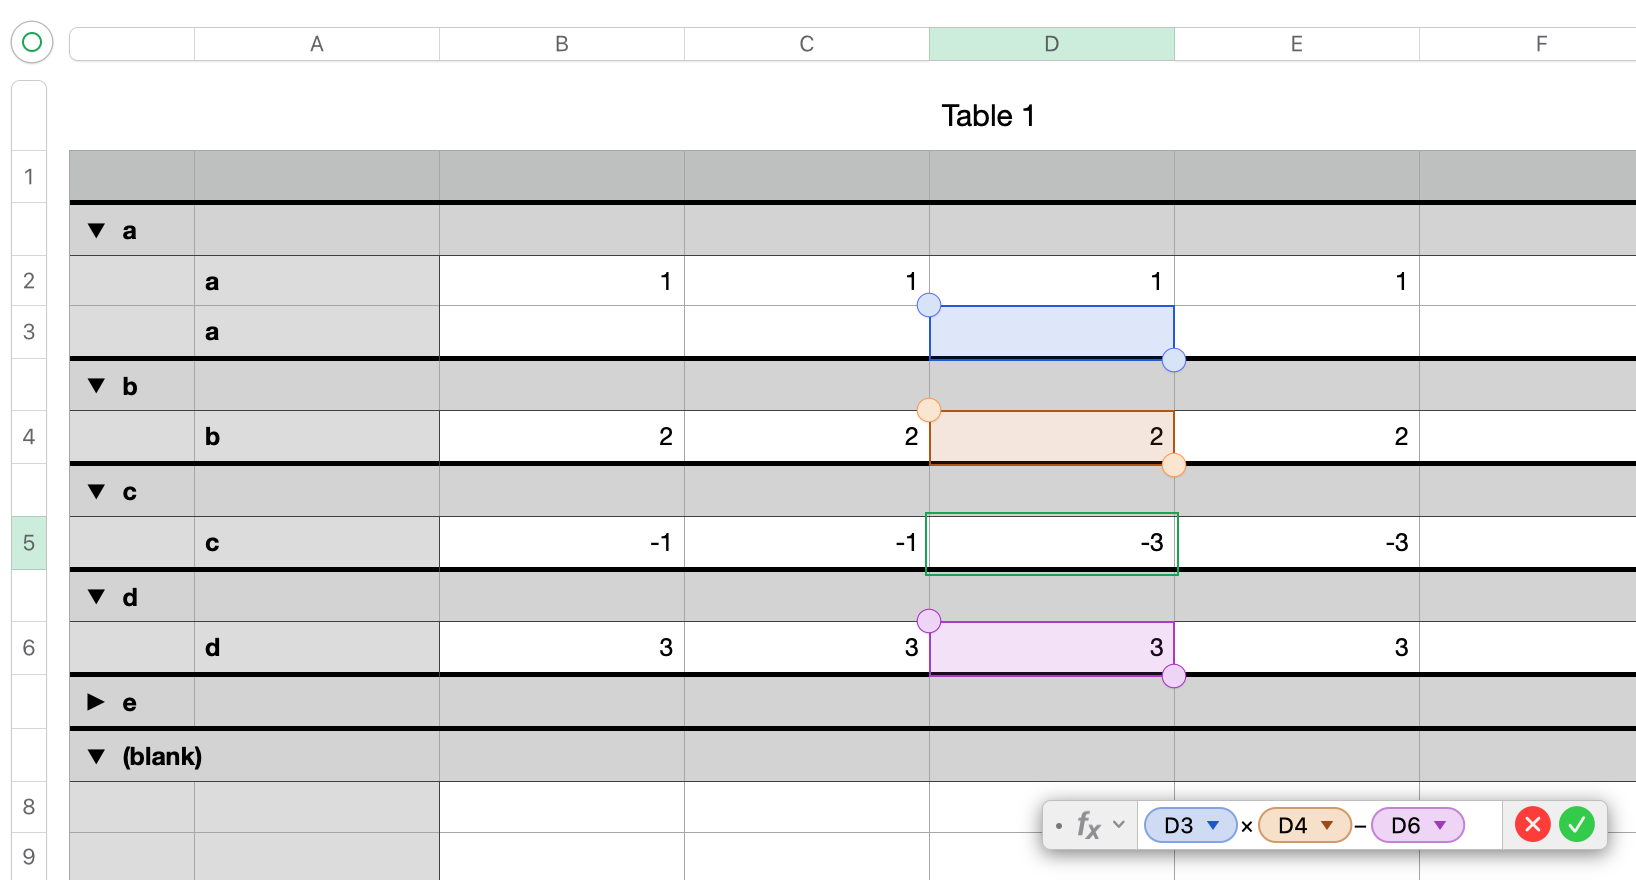The height and width of the screenshot is (880, 1636).
Task: Collapse the (blank) group
Action: [x=96, y=756]
